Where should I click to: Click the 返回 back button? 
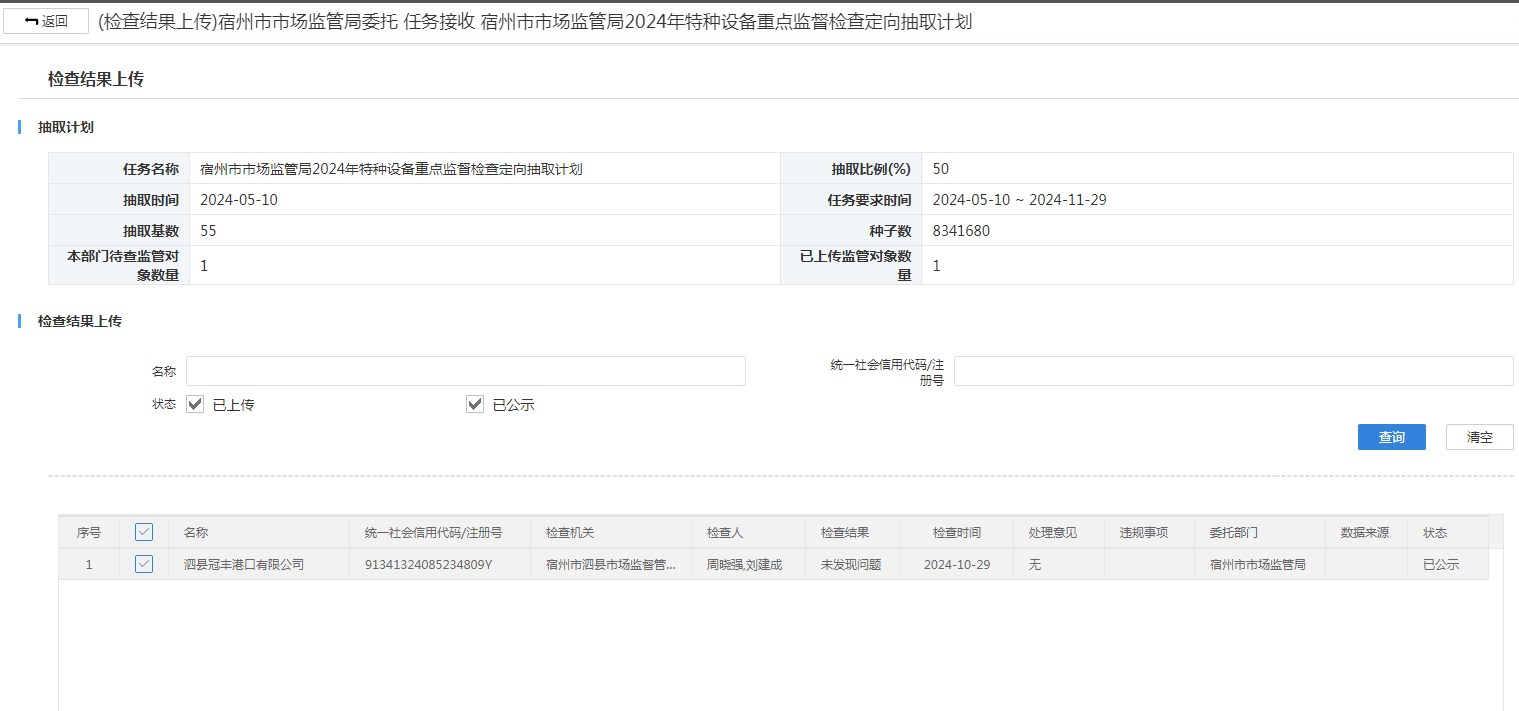tap(46, 22)
